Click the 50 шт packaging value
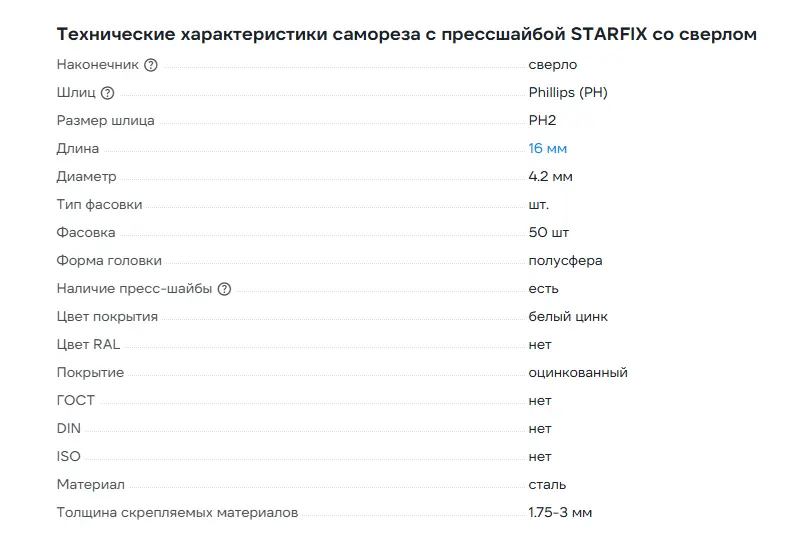Screen dimensions: 798x551 [x=548, y=233]
